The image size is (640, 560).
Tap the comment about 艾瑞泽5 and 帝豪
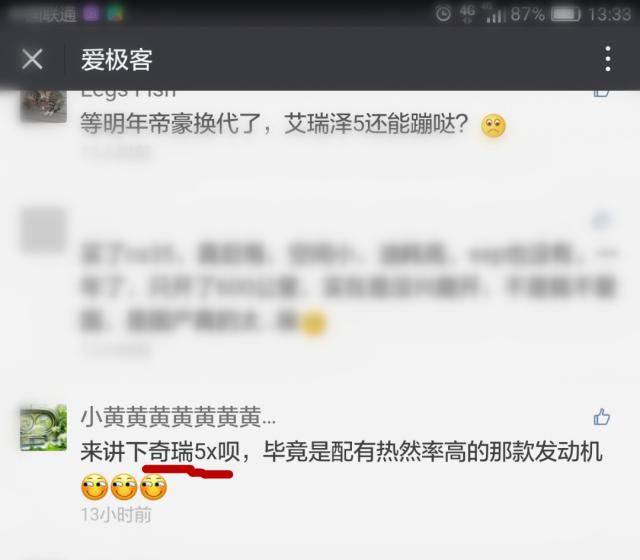click(x=274, y=123)
